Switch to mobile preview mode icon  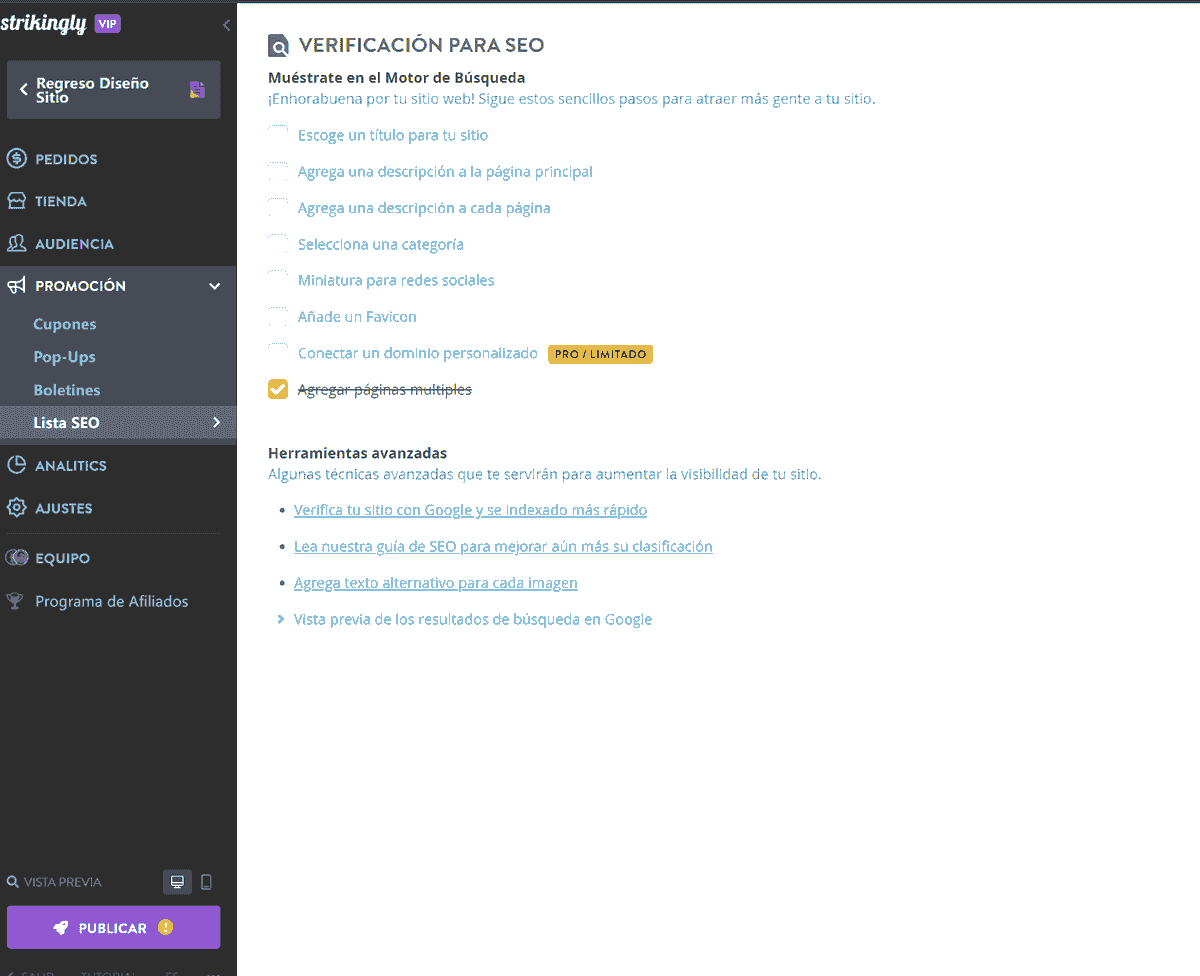point(206,882)
